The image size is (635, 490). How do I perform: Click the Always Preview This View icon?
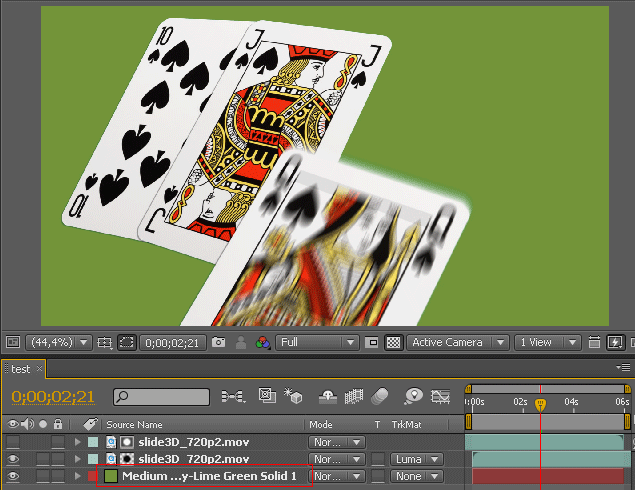tap(13, 342)
